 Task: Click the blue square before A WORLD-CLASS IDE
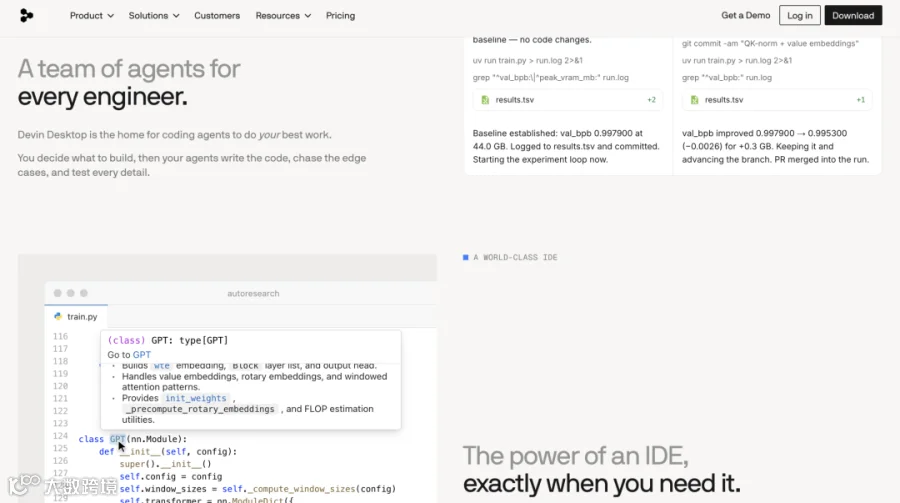pyautogui.click(x=465, y=257)
